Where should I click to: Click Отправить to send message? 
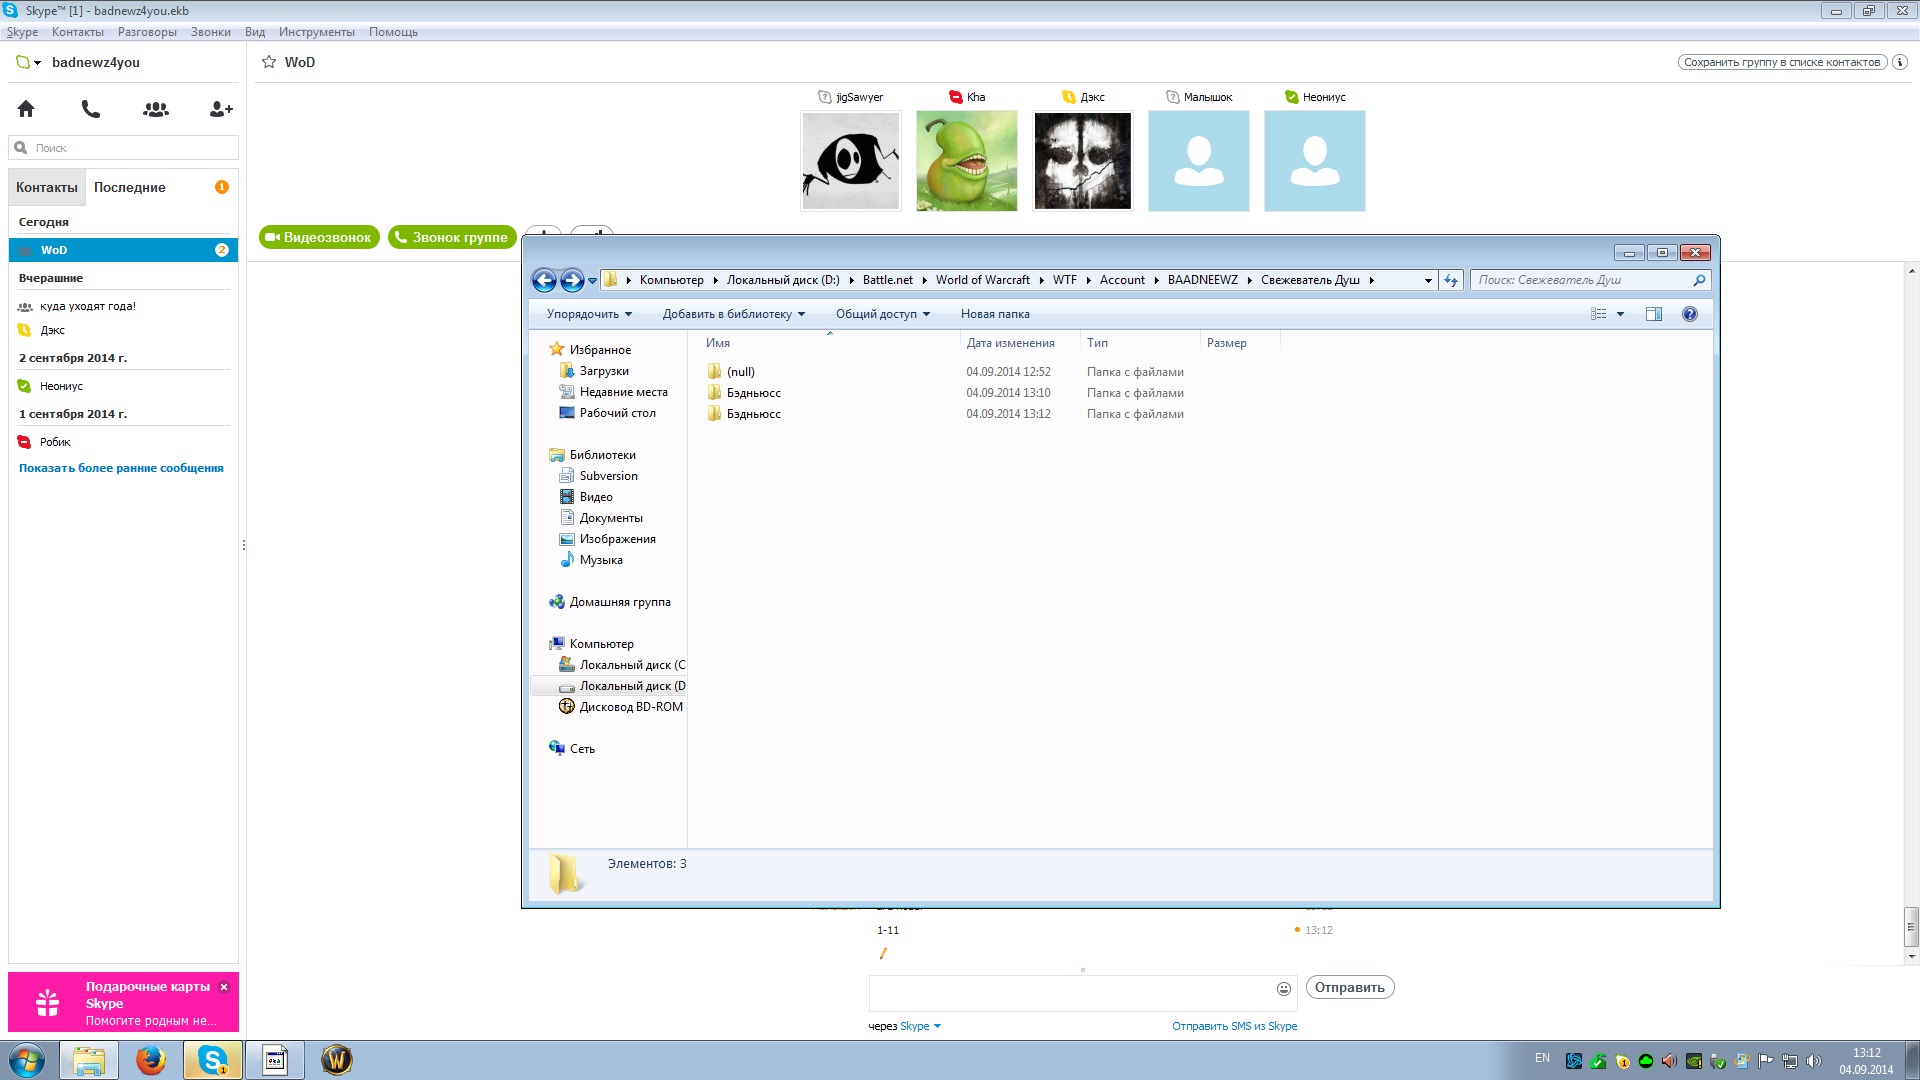(x=1349, y=988)
